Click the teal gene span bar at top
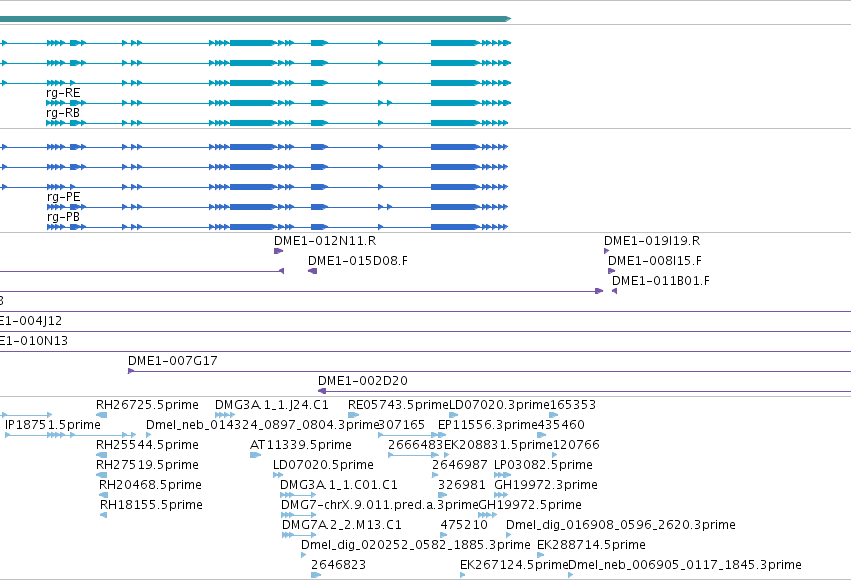851x580 pixels. point(255,19)
